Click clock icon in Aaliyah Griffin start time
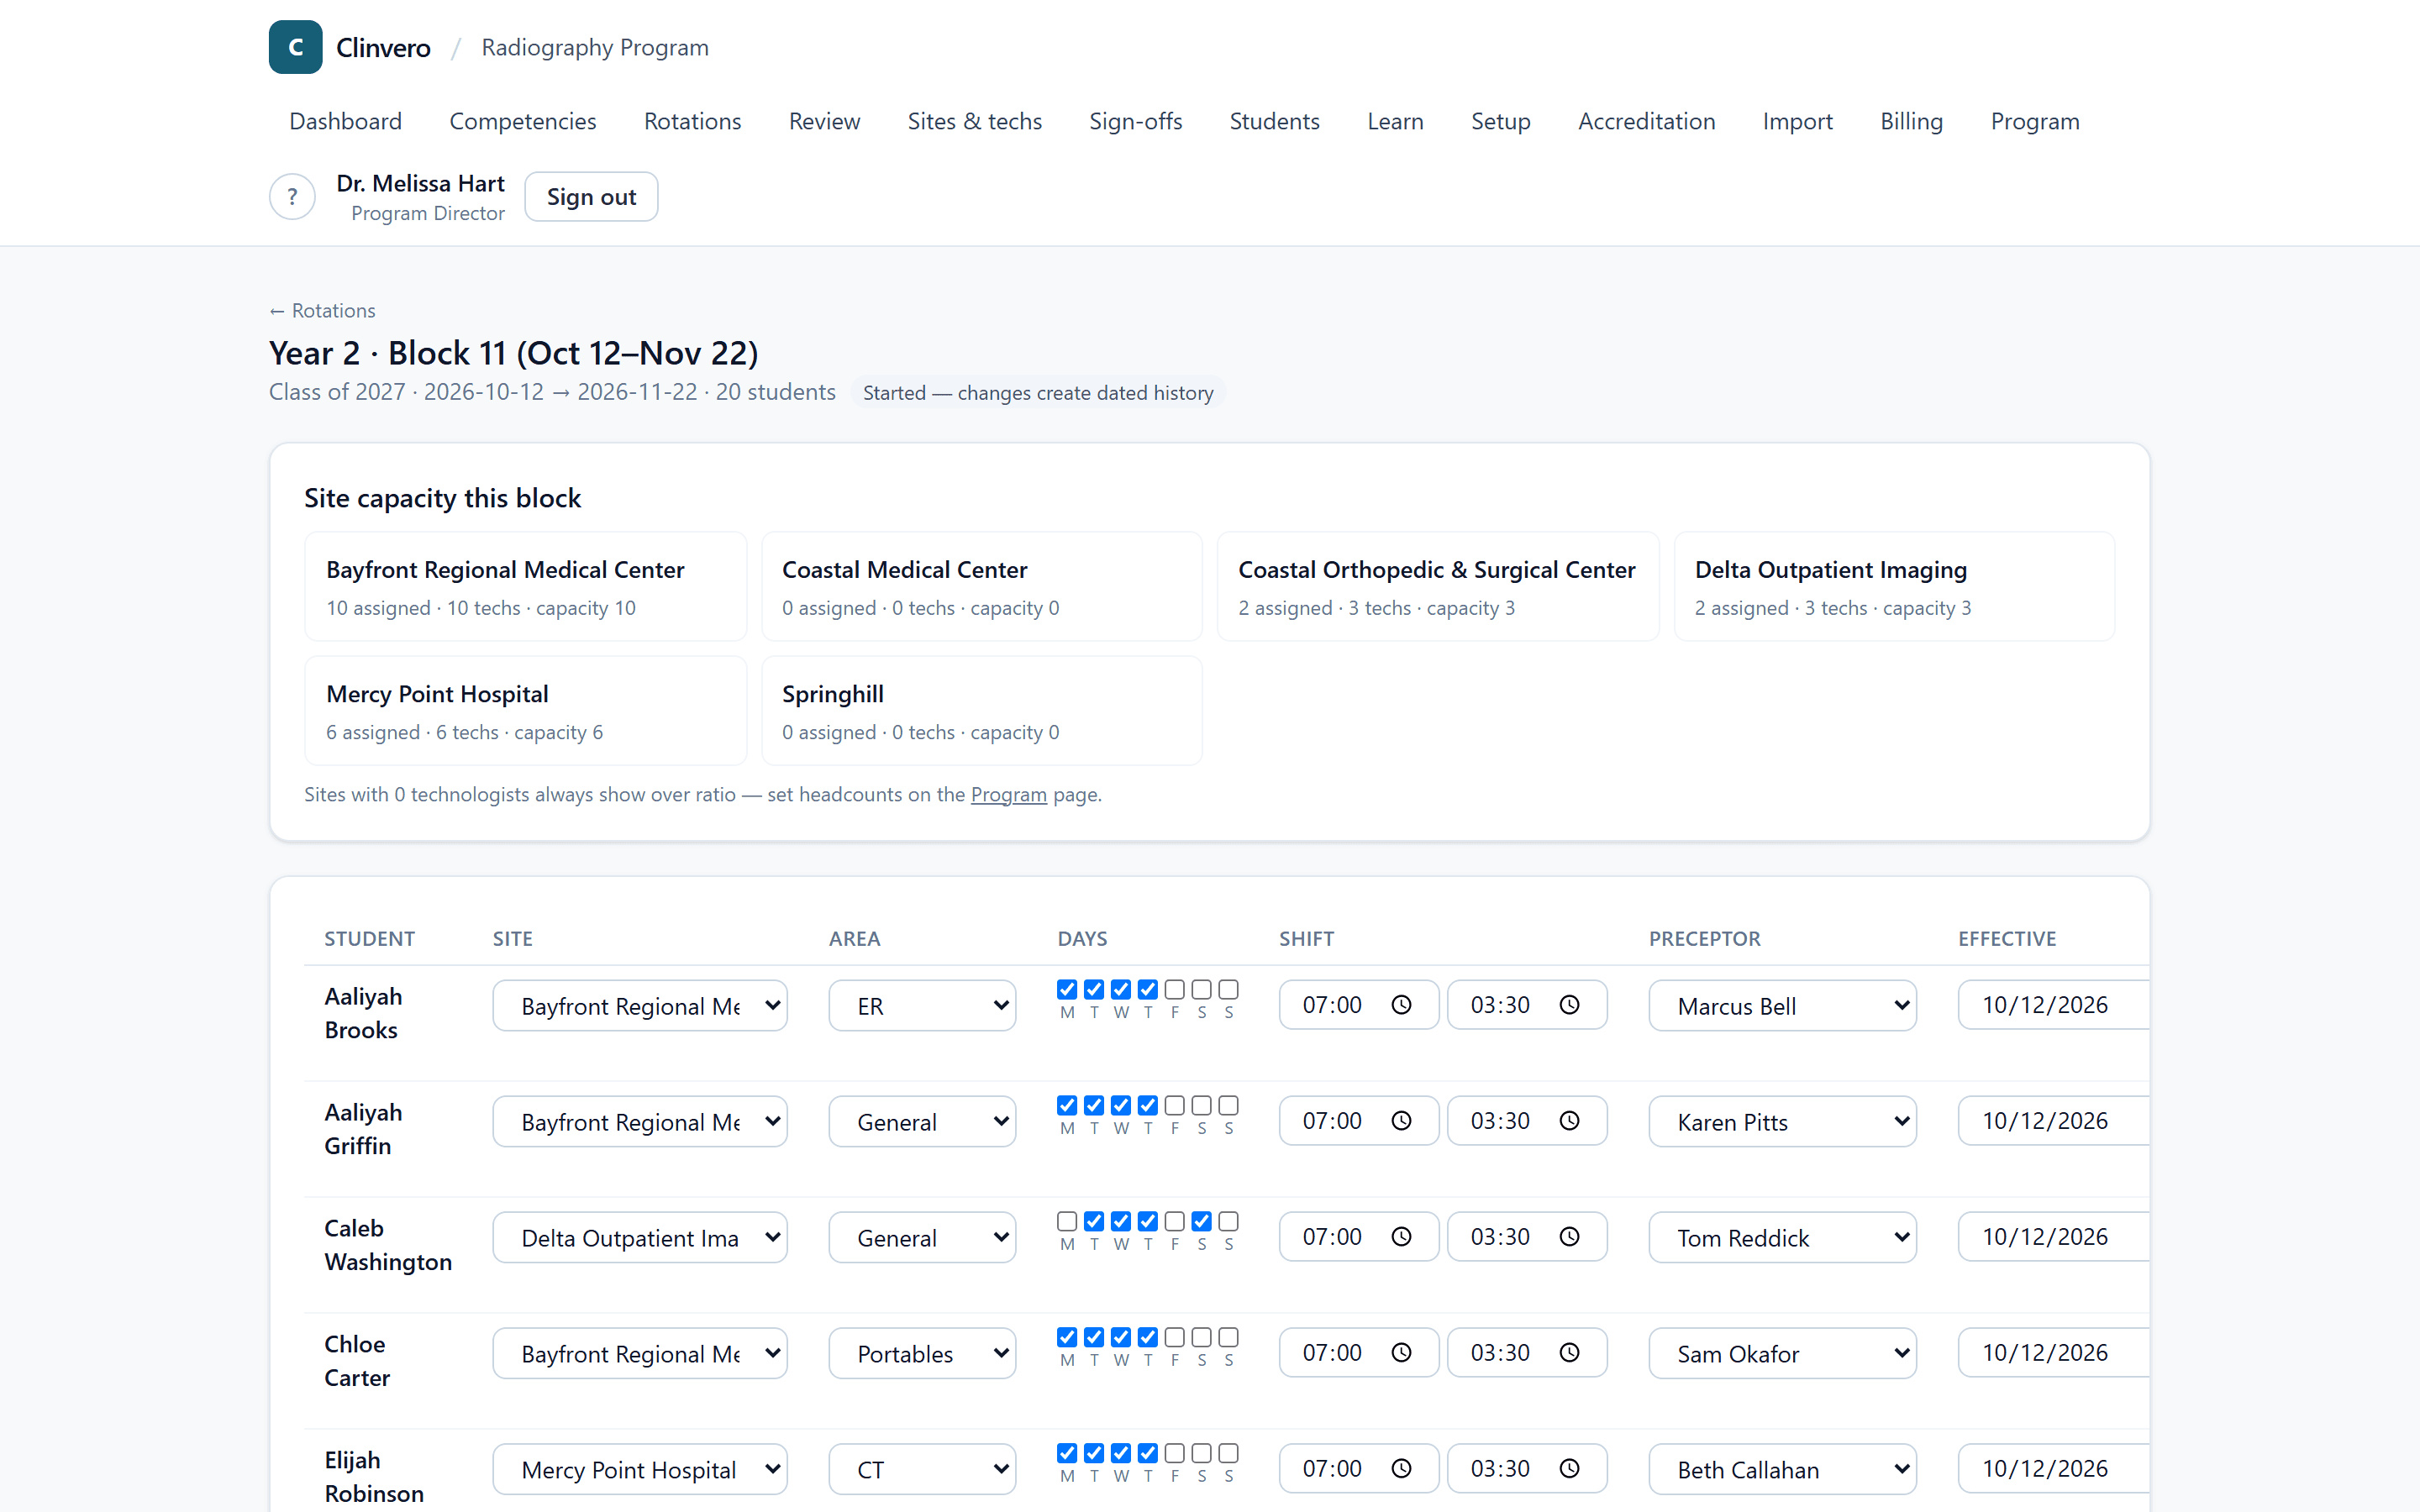Image resolution: width=2420 pixels, height=1512 pixels. click(1402, 1121)
